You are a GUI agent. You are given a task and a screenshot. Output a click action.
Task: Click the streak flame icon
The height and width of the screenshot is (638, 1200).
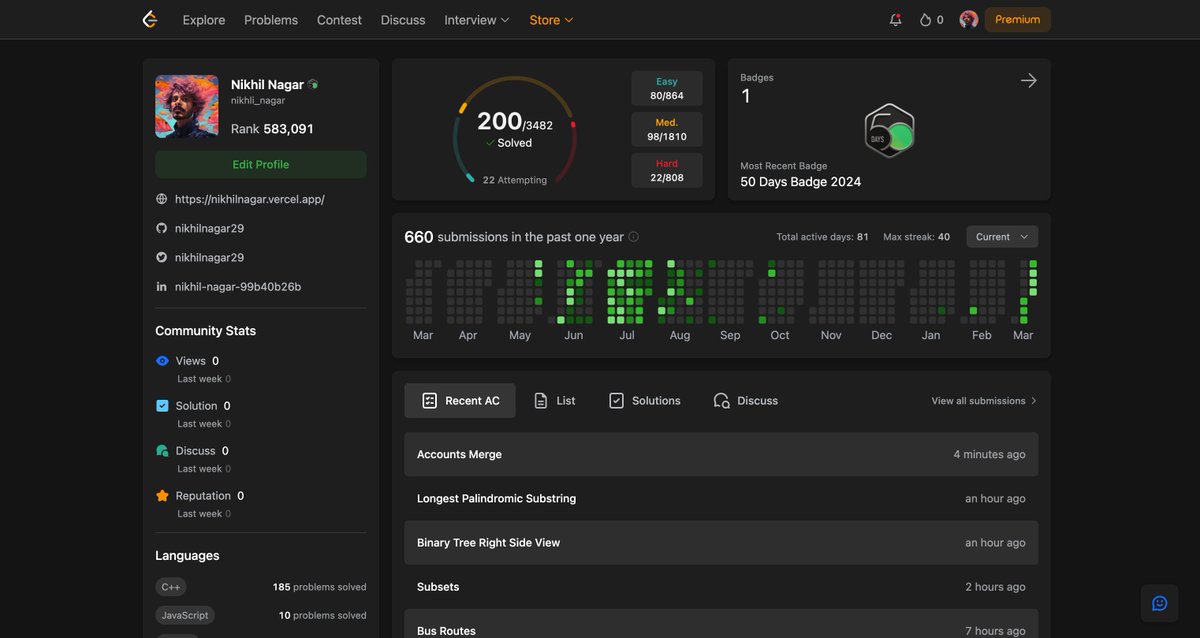(x=925, y=20)
